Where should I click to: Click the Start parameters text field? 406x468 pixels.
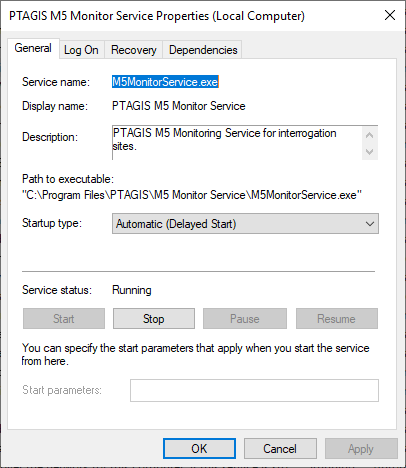(254, 390)
